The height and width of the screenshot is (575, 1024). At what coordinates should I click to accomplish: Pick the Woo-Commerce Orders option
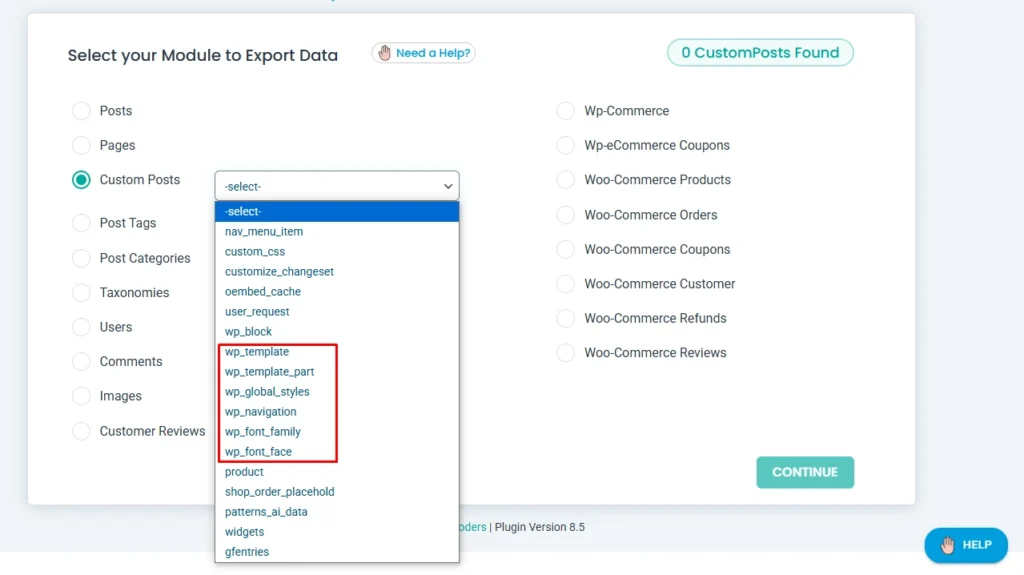[x=566, y=215]
